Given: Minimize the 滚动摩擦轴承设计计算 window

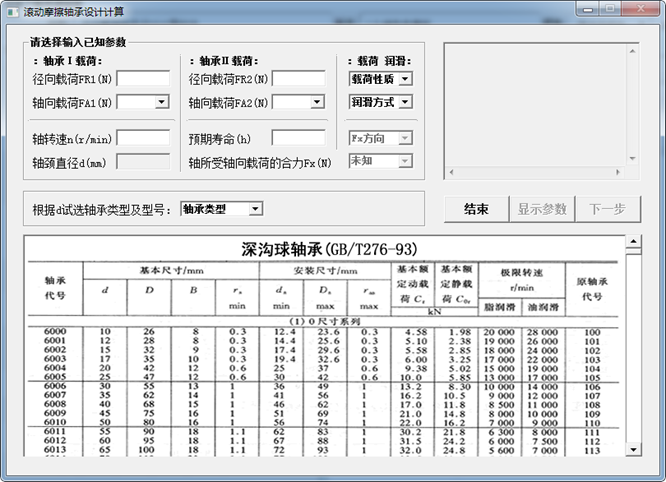Looking at the screenshot, I should click(588, 9).
